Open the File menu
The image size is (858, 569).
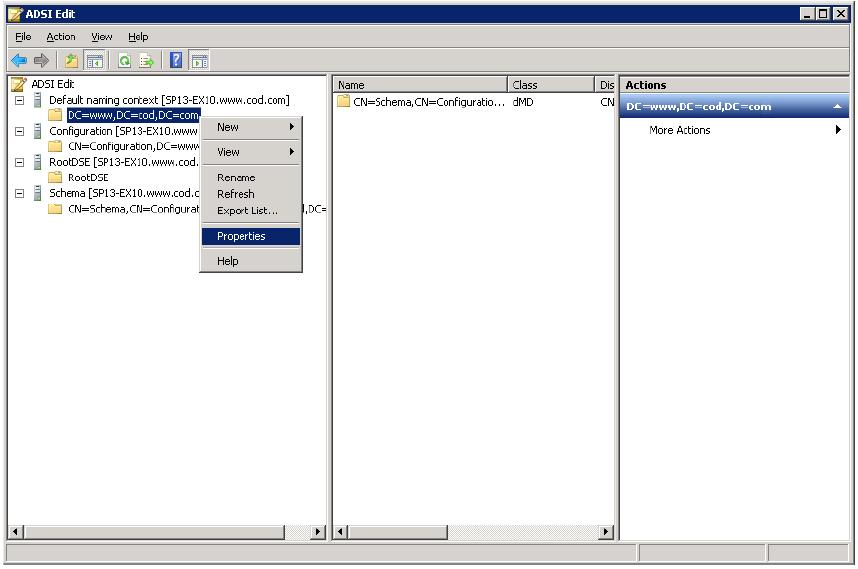click(23, 37)
